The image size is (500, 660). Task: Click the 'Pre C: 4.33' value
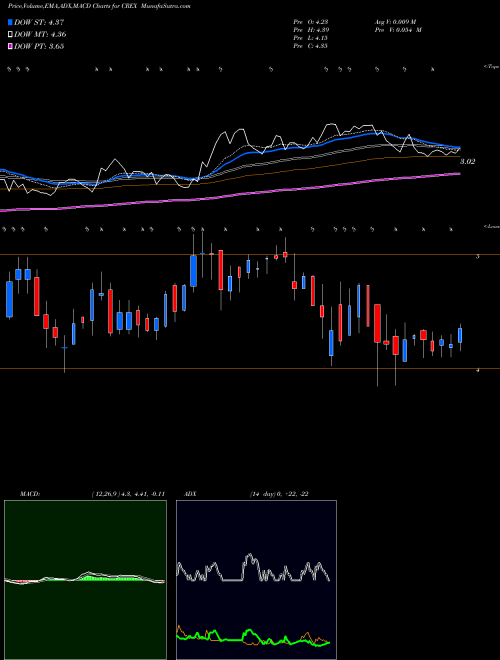[311, 46]
